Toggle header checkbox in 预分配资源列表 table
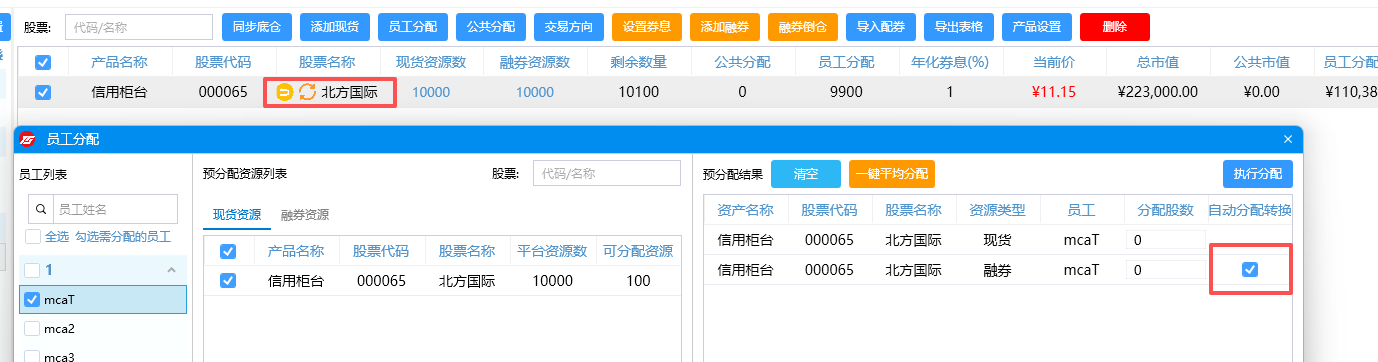Screen dimensions: 1378x362 pyautogui.click(x=228, y=251)
